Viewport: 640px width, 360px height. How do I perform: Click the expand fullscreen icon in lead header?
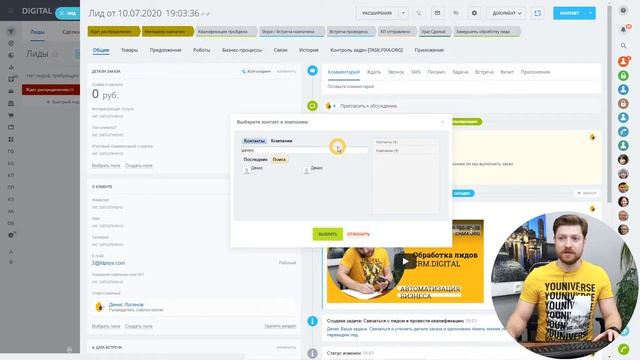538,13
